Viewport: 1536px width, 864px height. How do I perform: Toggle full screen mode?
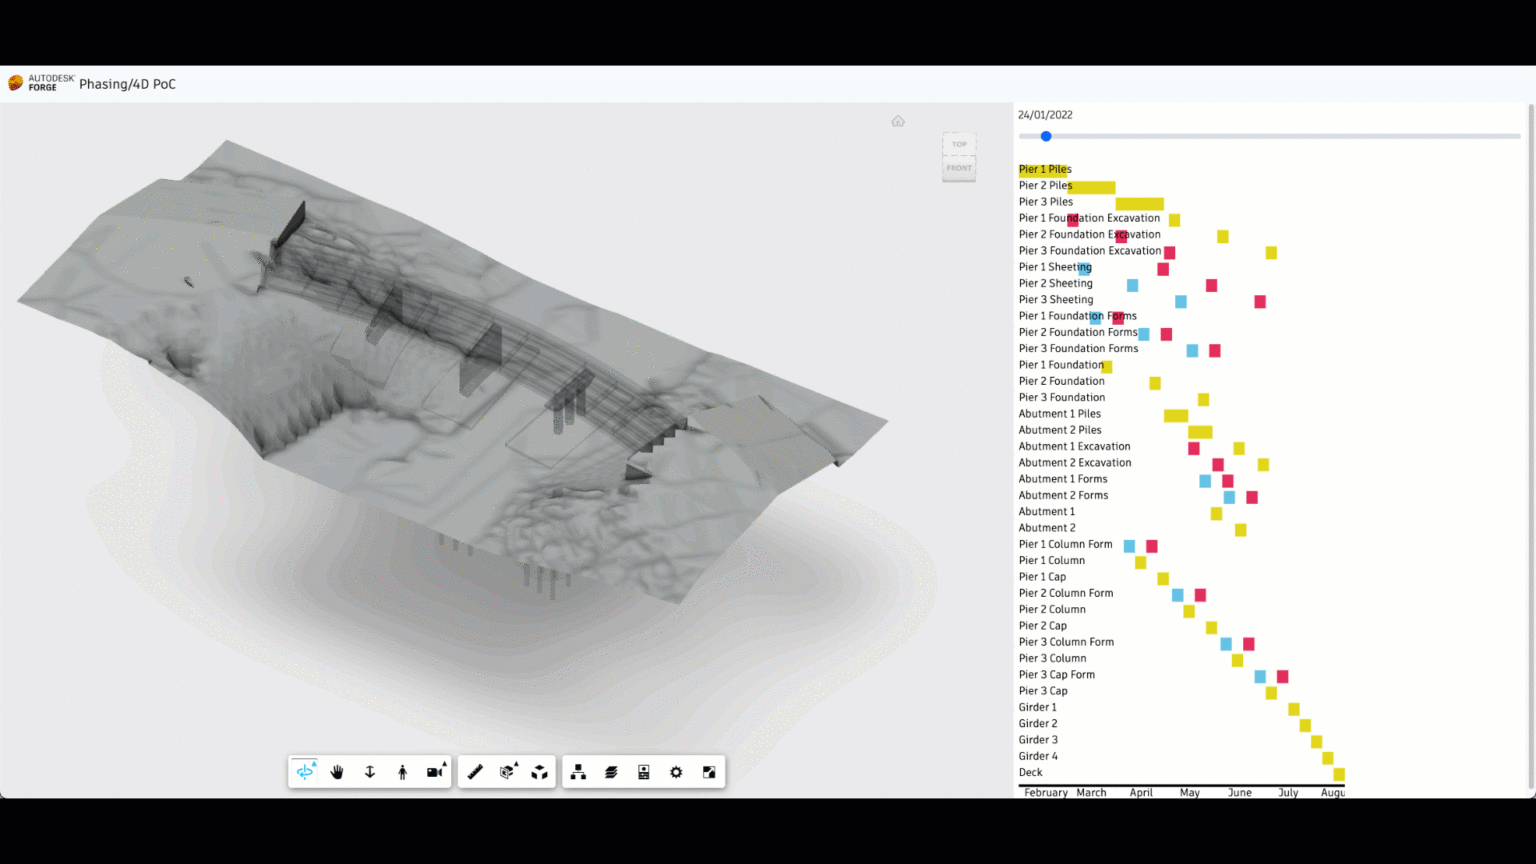coord(708,772)
